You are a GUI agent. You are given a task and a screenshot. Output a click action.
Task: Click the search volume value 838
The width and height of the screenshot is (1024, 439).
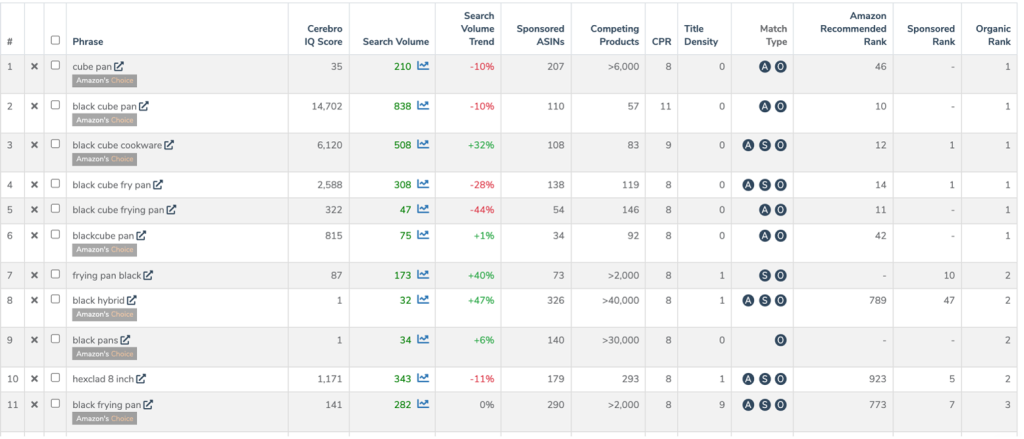coord(400,106)
